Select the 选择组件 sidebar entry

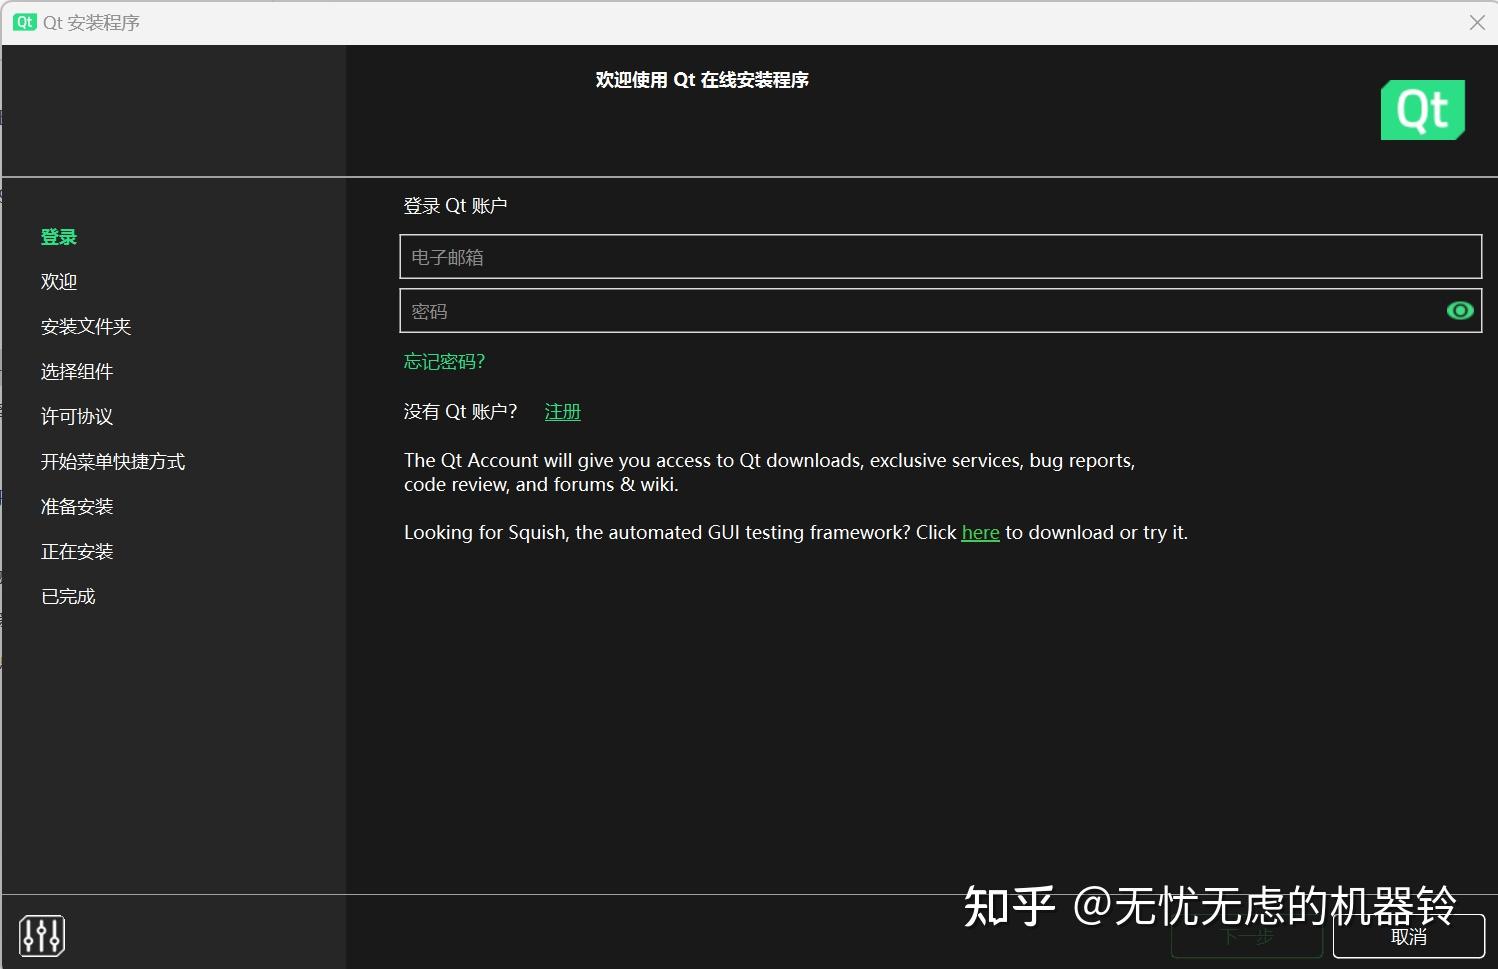(x=76, y=371)
